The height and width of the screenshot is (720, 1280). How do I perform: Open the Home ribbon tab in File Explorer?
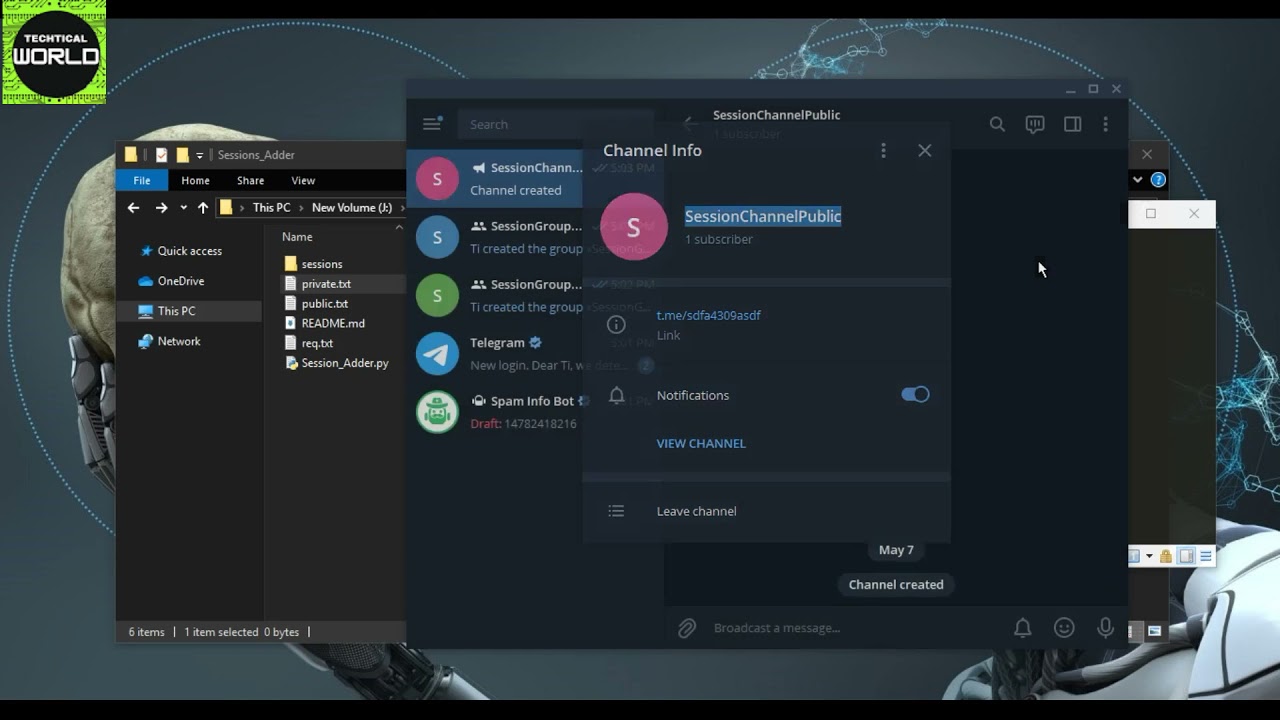click(x=195, y=180)
